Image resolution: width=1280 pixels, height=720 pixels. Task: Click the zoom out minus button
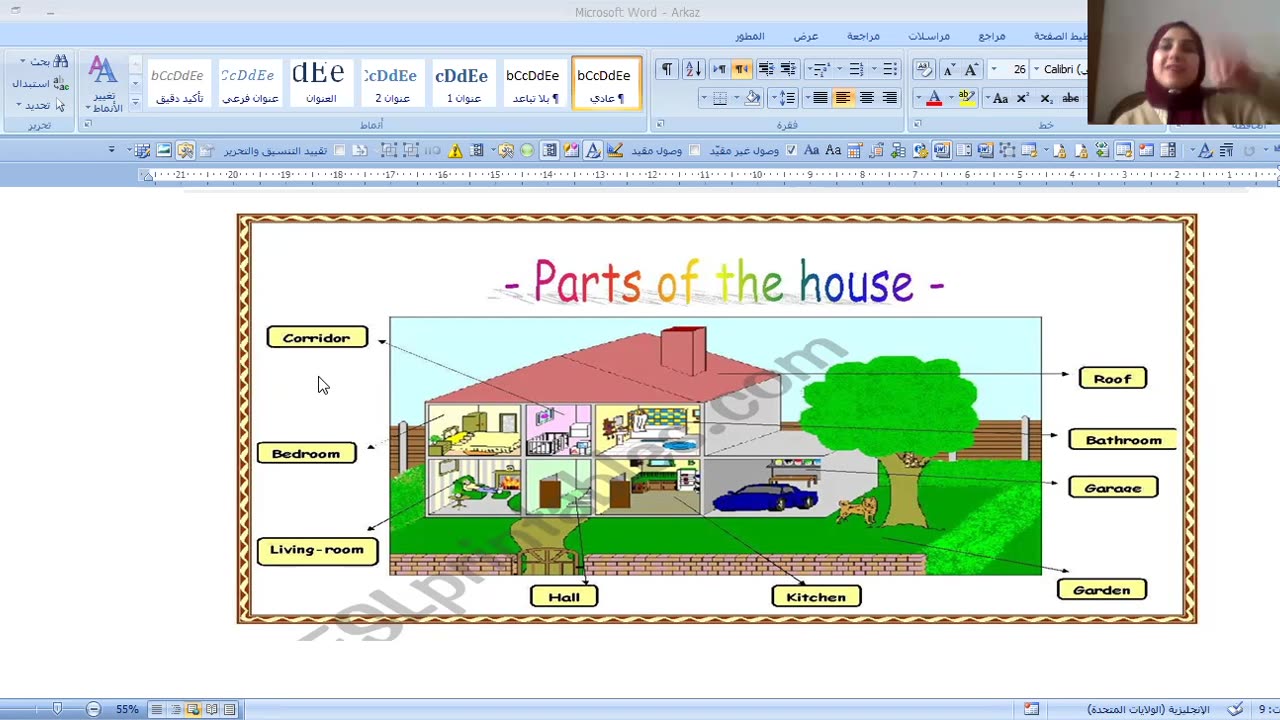click(93, 709)
